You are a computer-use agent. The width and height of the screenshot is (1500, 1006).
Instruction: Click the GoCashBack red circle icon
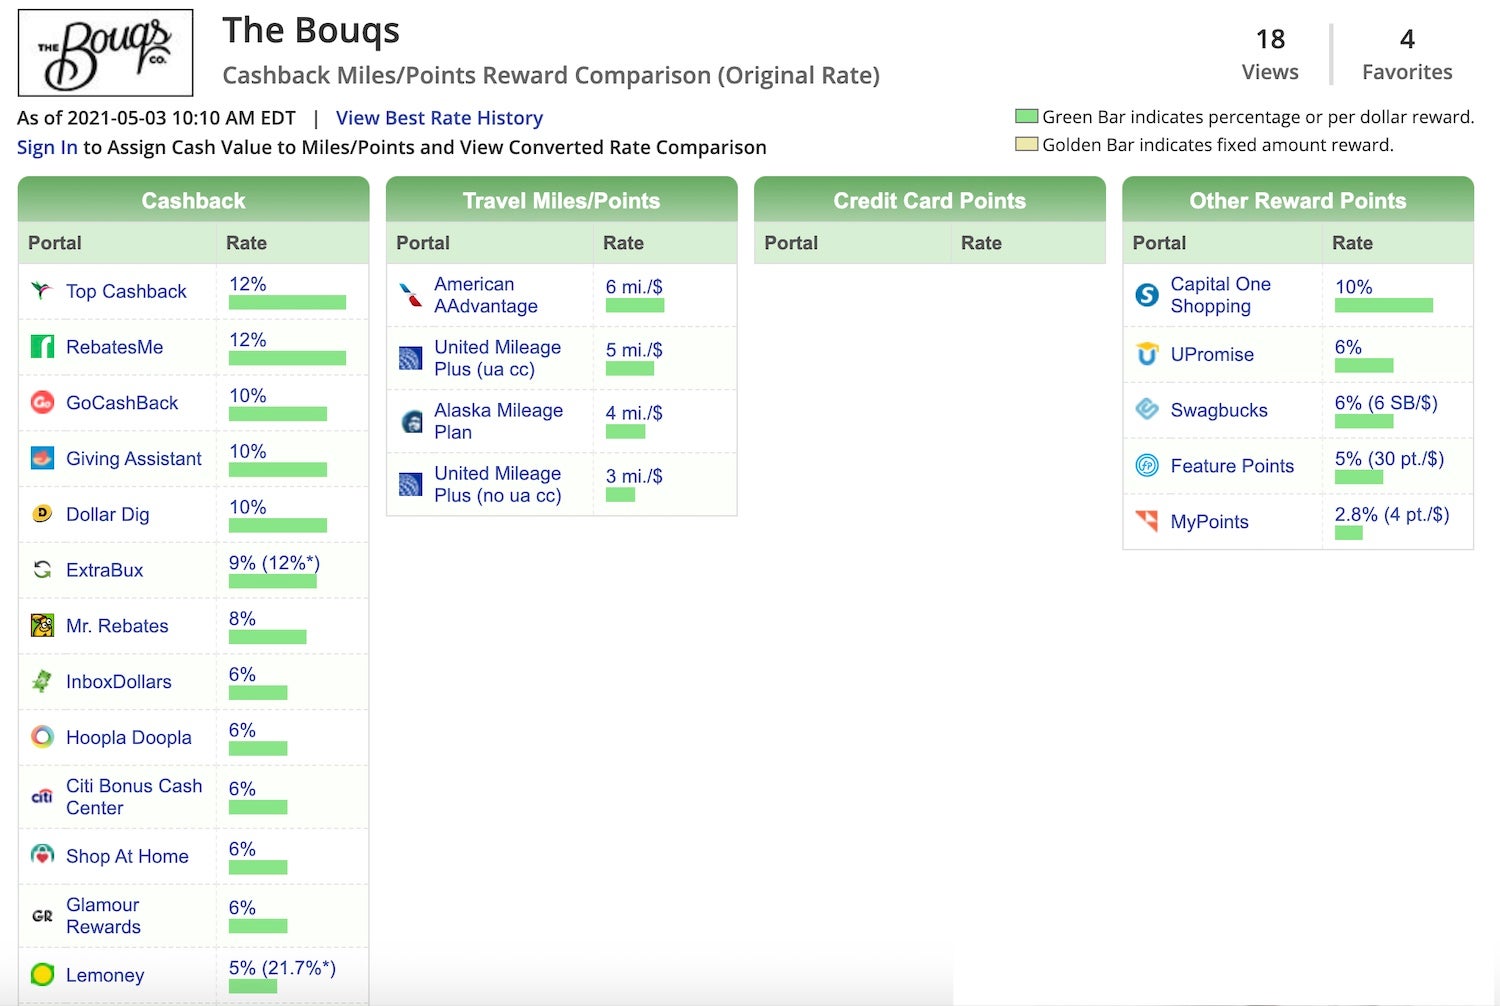pyautogui.click(x=42, y=402)
